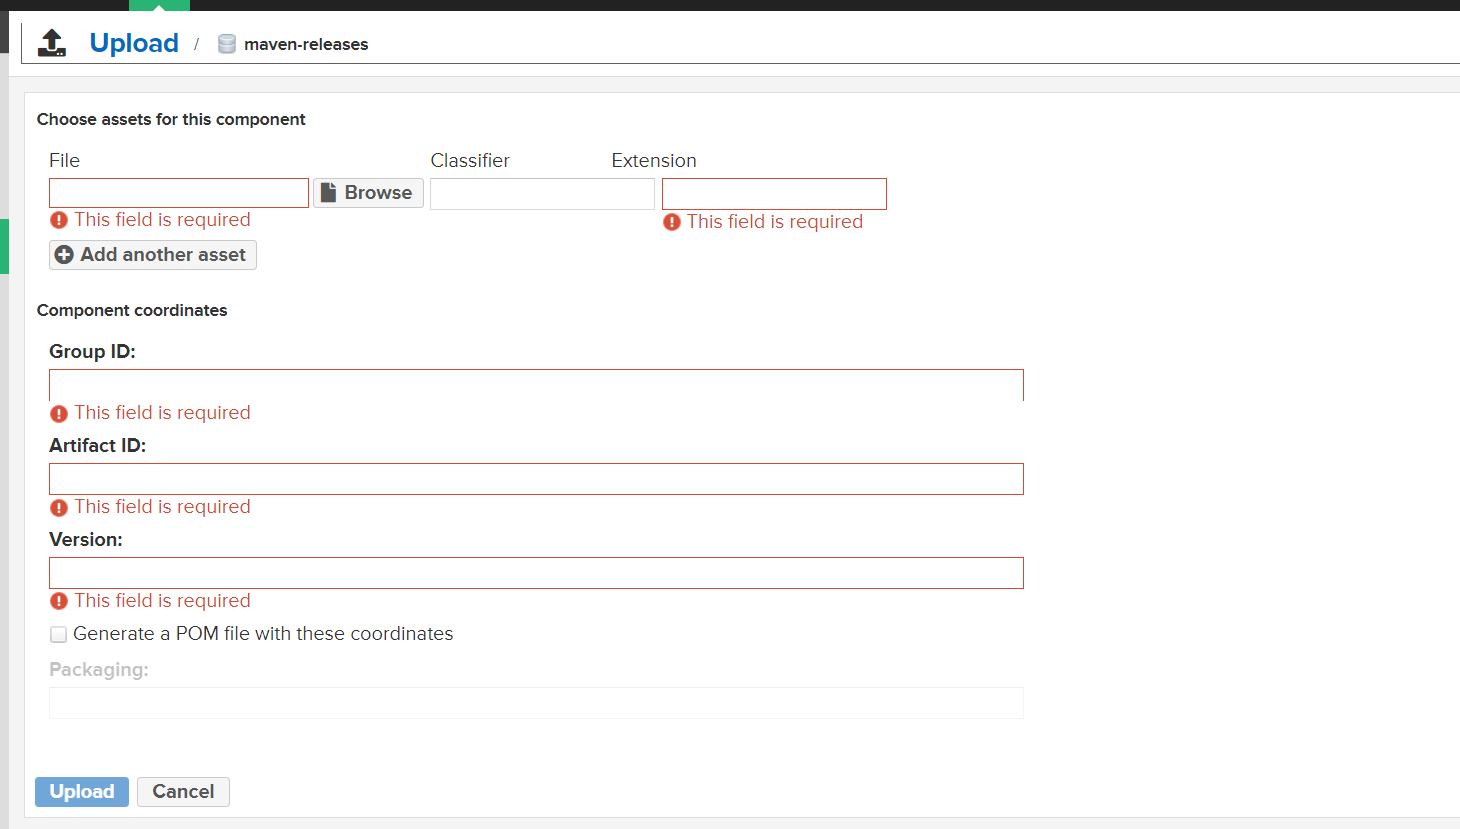1460x829 pixels.
Task: Click the blue Upload page heading
Action: (134, 43)
